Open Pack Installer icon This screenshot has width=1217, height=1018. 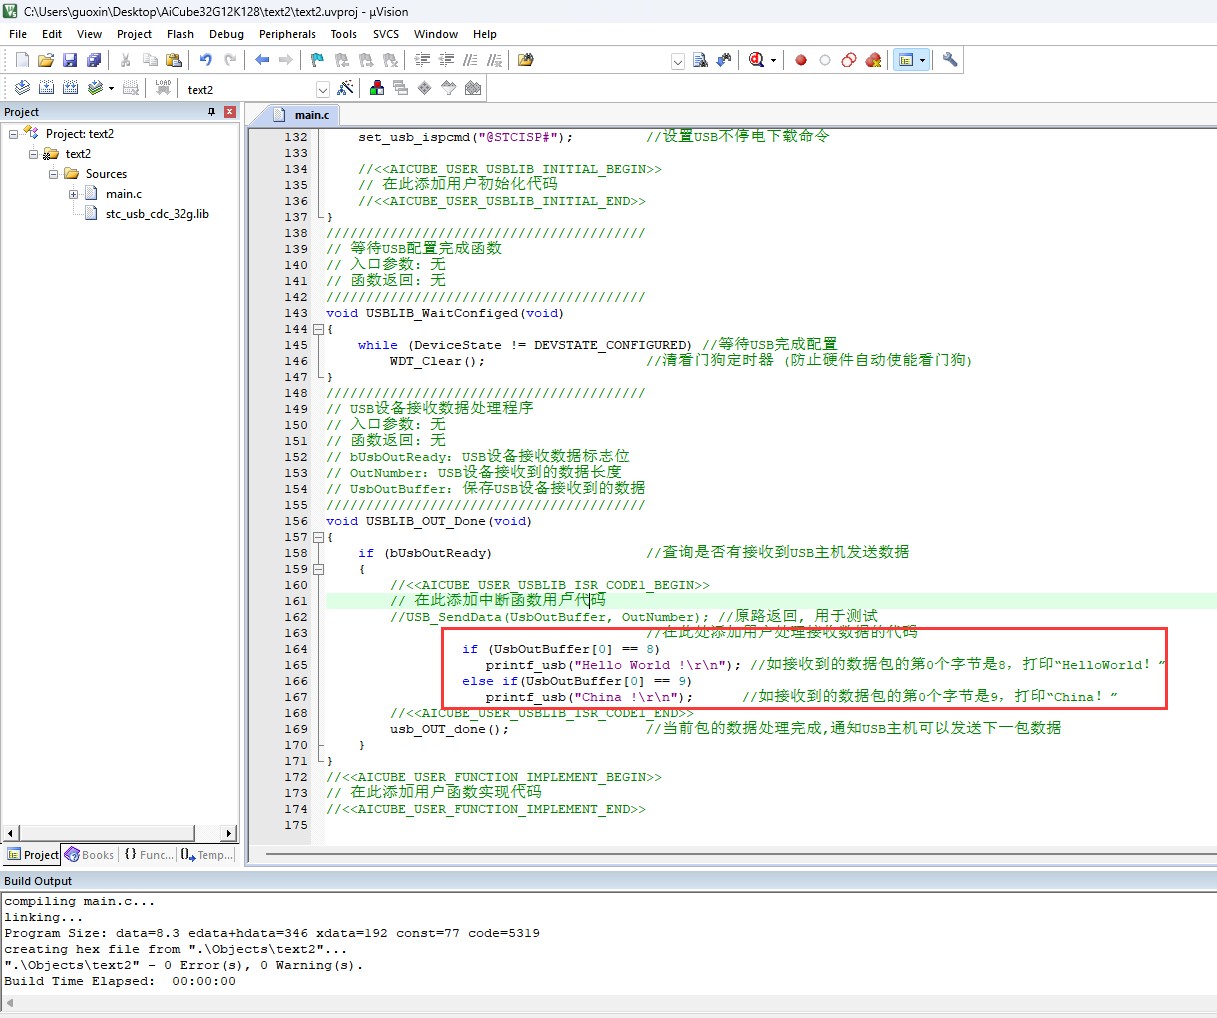click(x=473, y=88)
